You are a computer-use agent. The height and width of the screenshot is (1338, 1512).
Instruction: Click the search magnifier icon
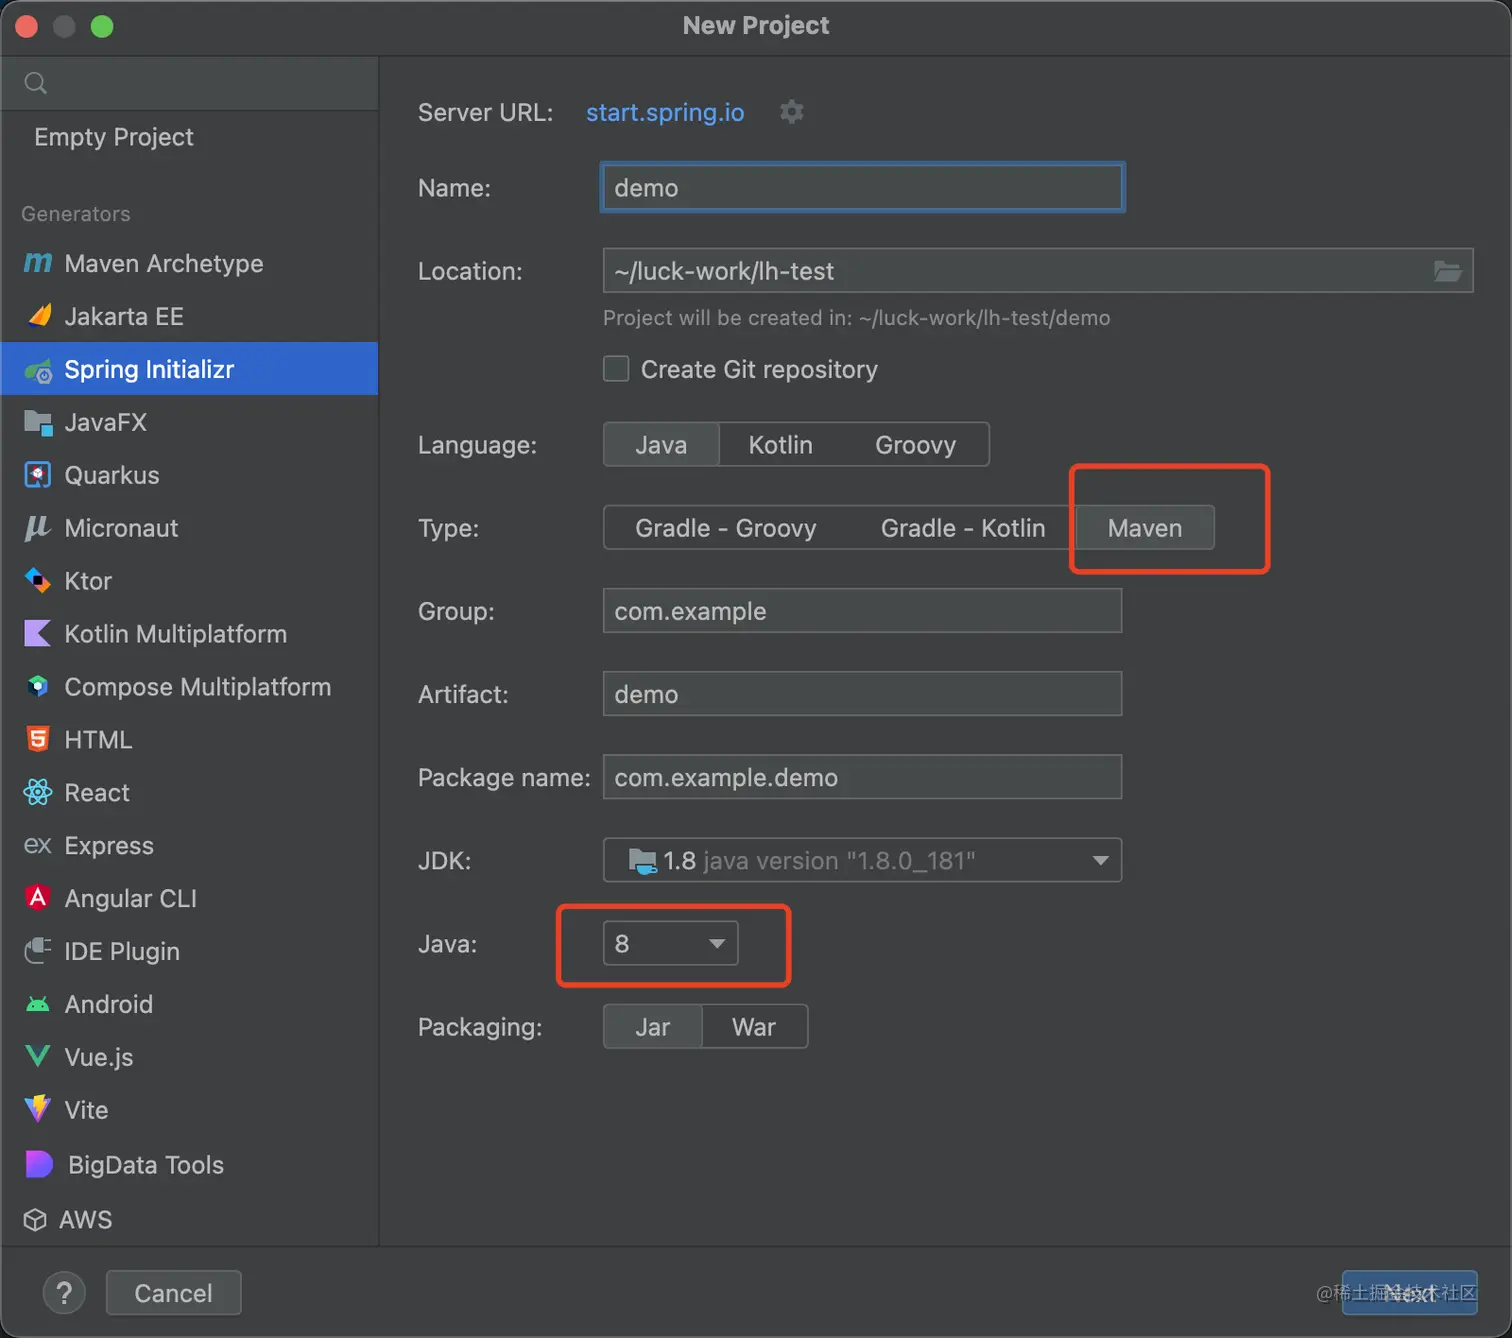[x=36, y=83]
